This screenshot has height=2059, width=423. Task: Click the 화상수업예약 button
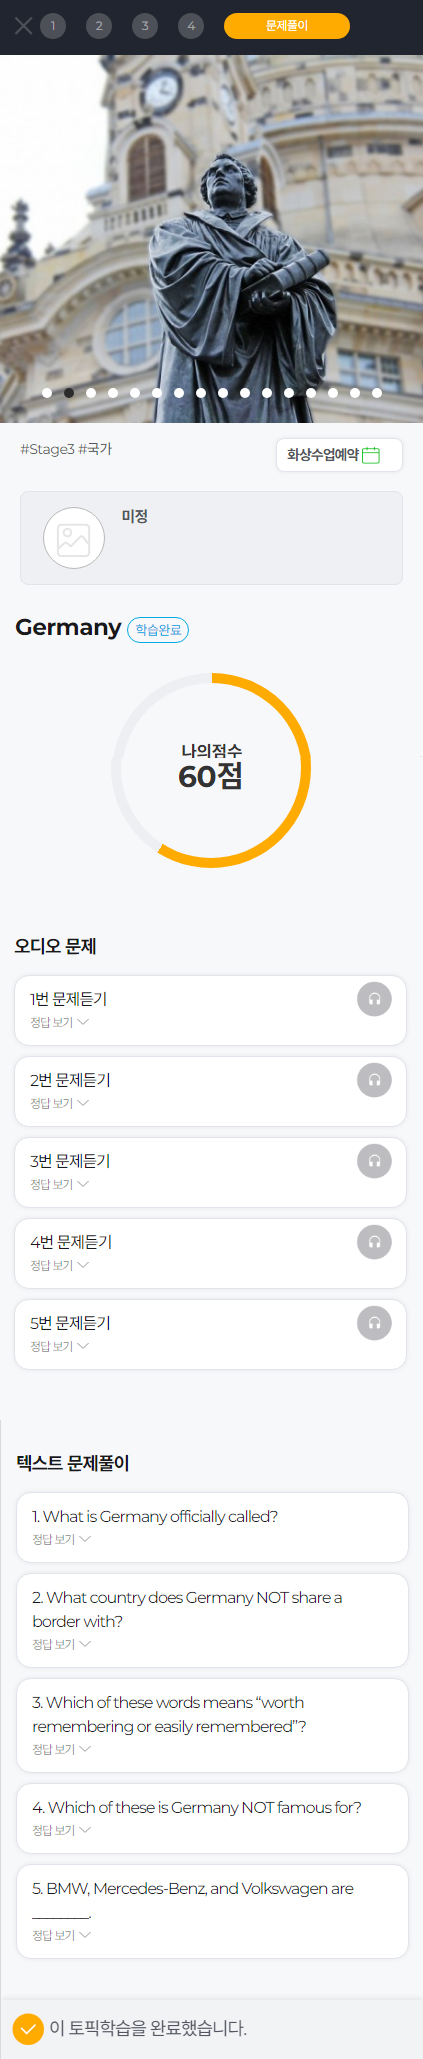coord(339,455)
